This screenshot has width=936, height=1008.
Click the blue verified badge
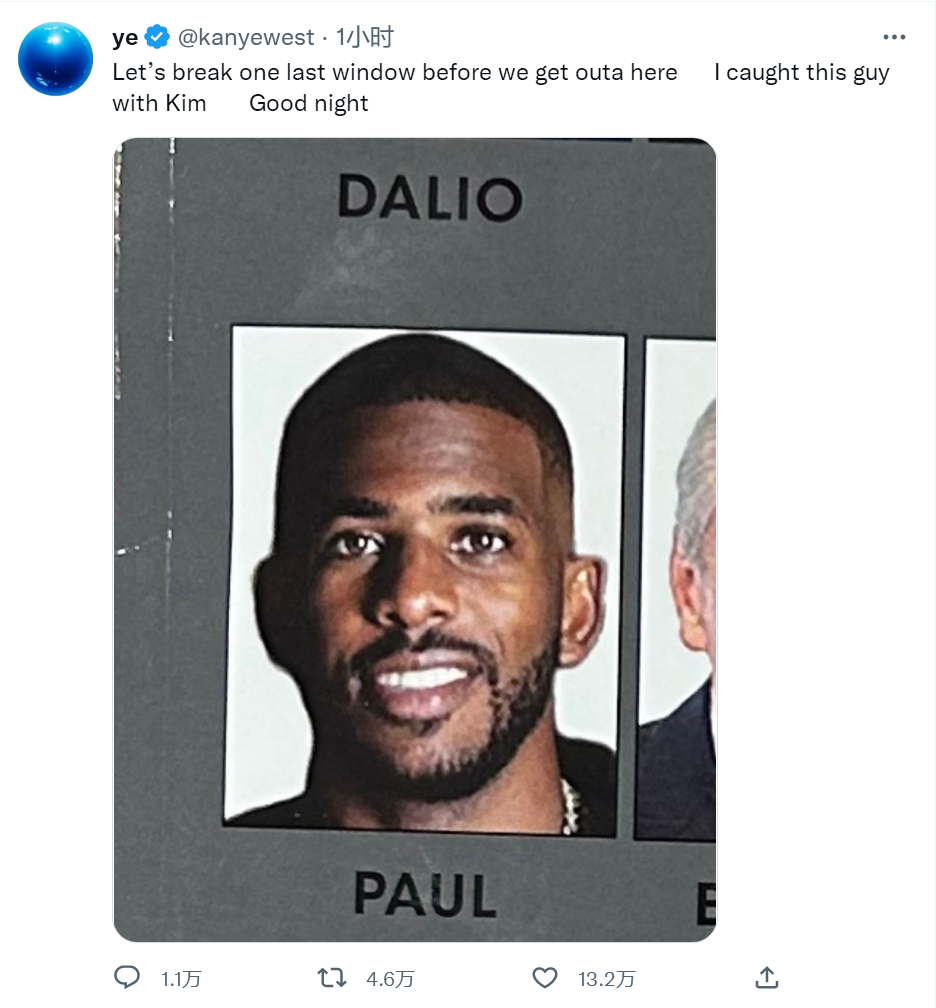[x=157, y=37]
